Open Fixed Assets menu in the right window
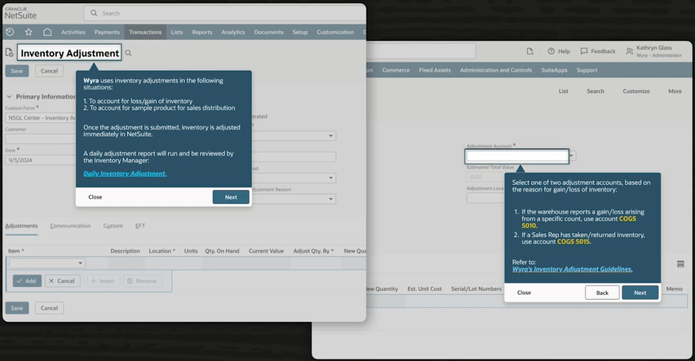Viewport: 695px width, 361px height. [x=435, y=70]
